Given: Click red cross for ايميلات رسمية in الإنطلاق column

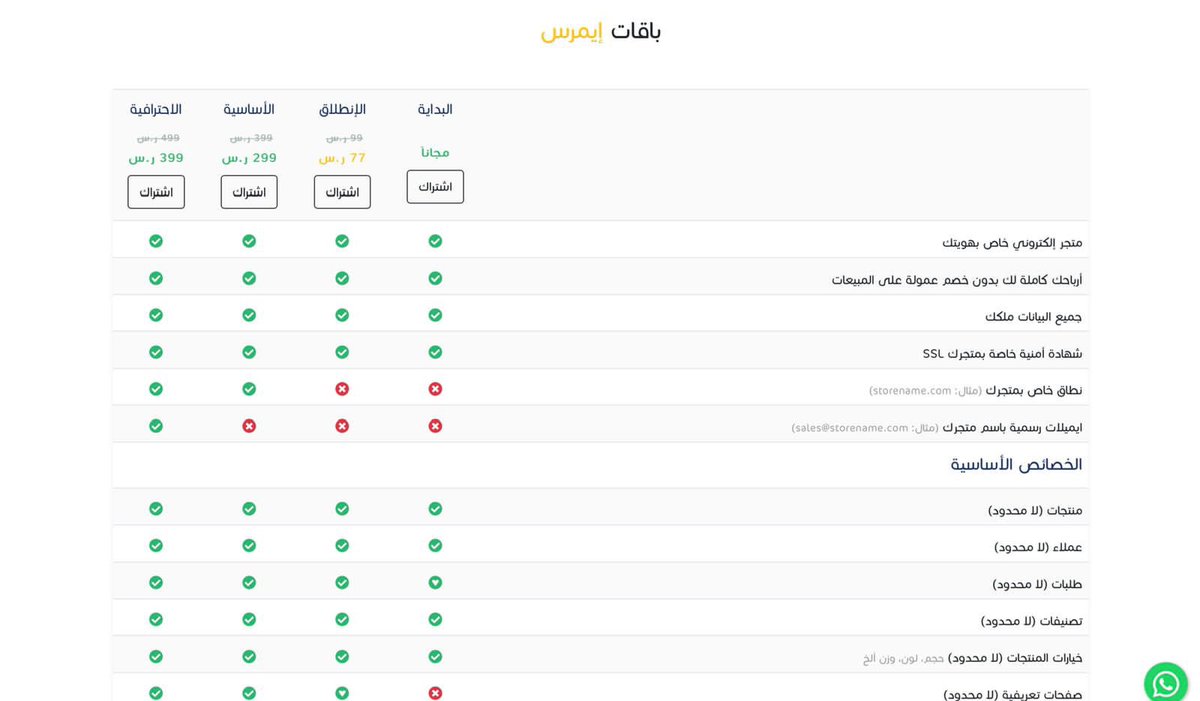Looking at the screenshot, I should click(342, 426).
